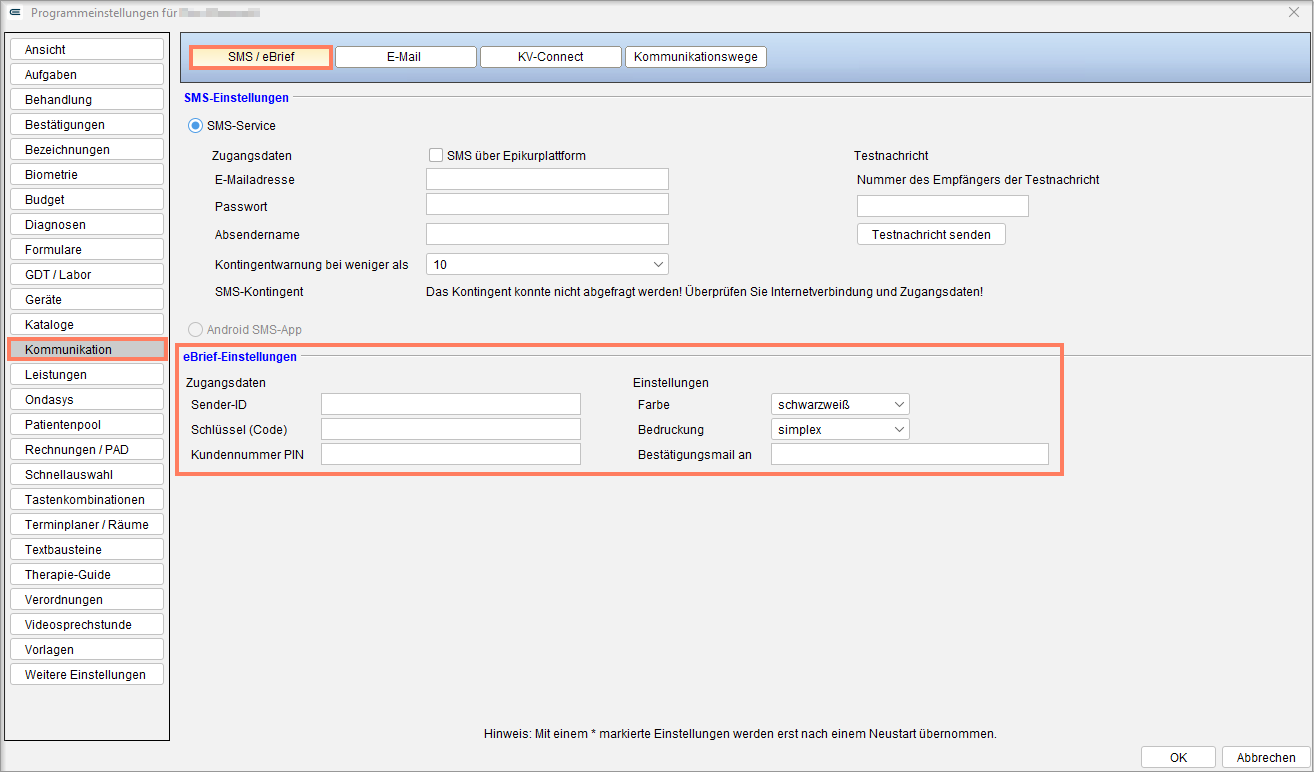Select Biometrie in the sidebar

pos(87,174)
